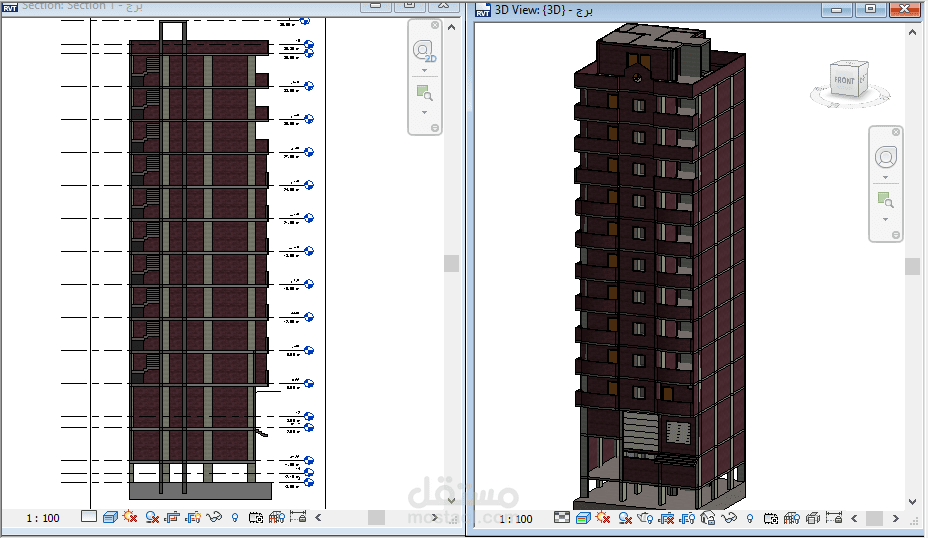Open Temporary View Properties in Section view
Viewport: 928px width, 538px height.
(256, 518)
